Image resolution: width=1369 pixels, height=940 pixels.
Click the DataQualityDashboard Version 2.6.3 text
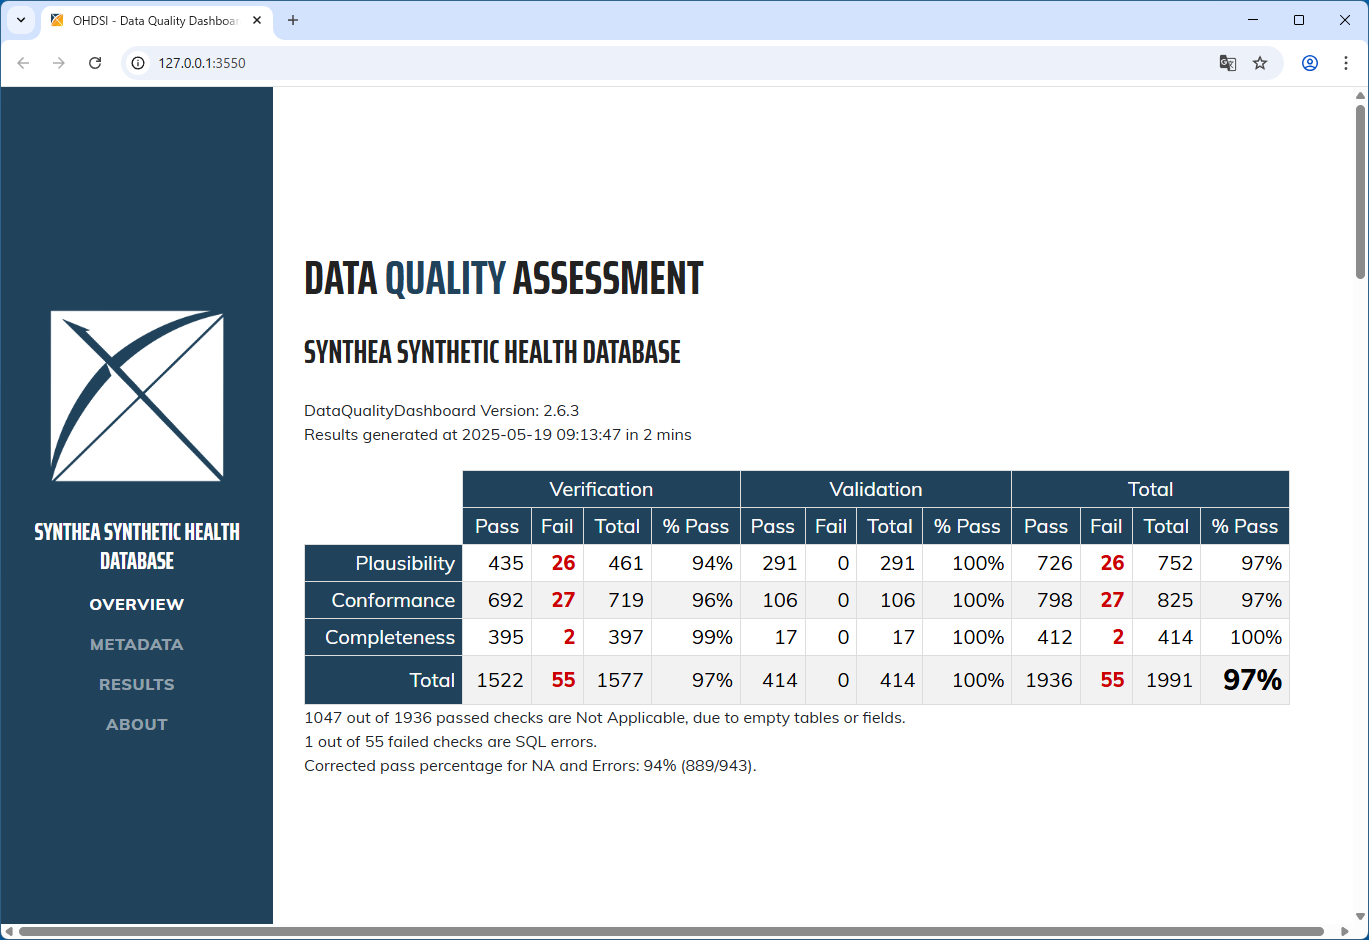coord(442,410)
